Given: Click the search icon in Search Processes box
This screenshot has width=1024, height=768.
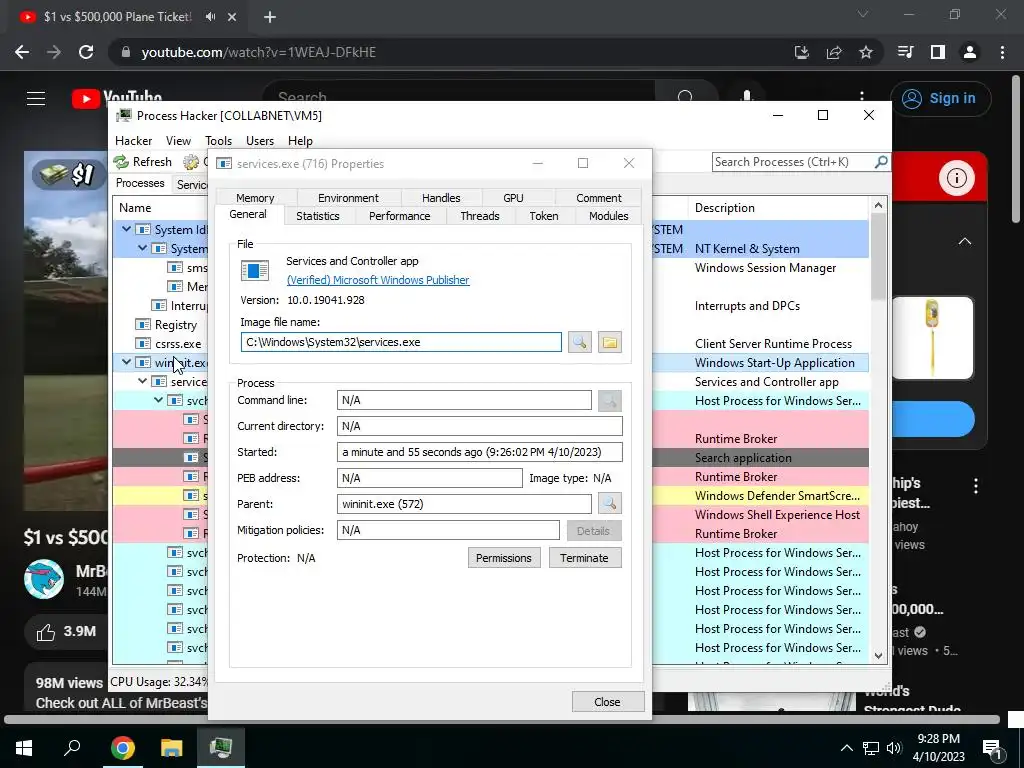Looking at the screenshot, I should pos(880,161).
